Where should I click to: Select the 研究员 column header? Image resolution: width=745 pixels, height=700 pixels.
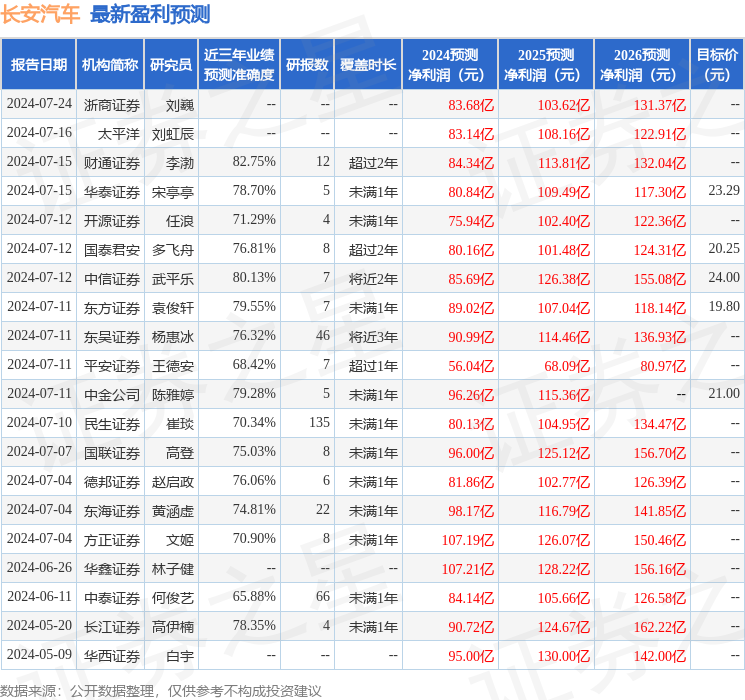point(171,65)
